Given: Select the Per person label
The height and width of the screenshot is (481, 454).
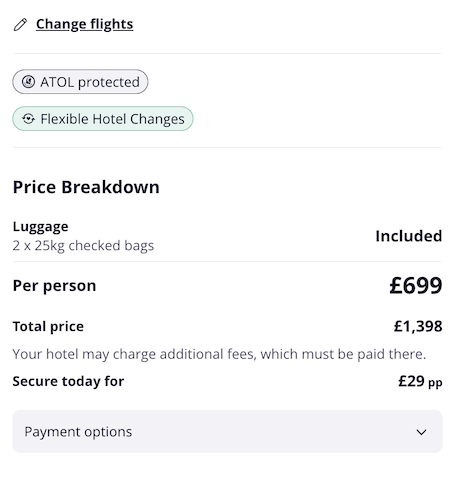Looking at the screenshot, I should tap(54, 286).
